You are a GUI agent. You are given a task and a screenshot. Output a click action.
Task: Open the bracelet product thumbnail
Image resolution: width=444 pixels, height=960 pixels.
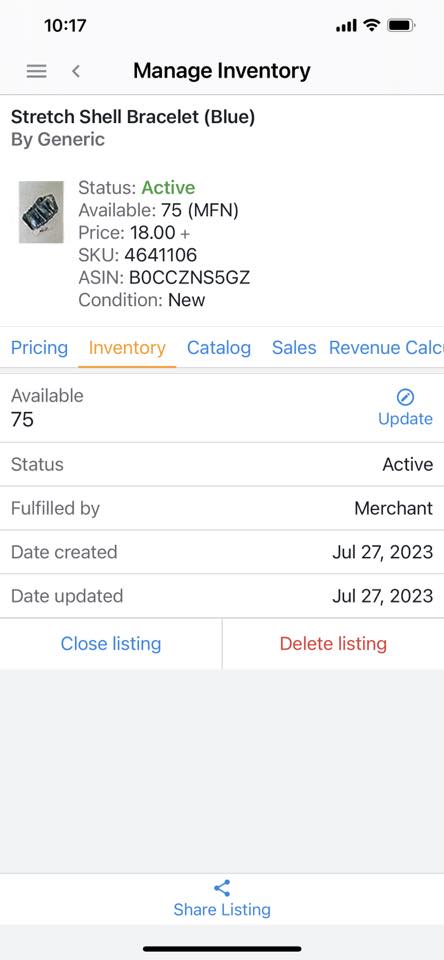pyautogui.click(x=41, y=212)
